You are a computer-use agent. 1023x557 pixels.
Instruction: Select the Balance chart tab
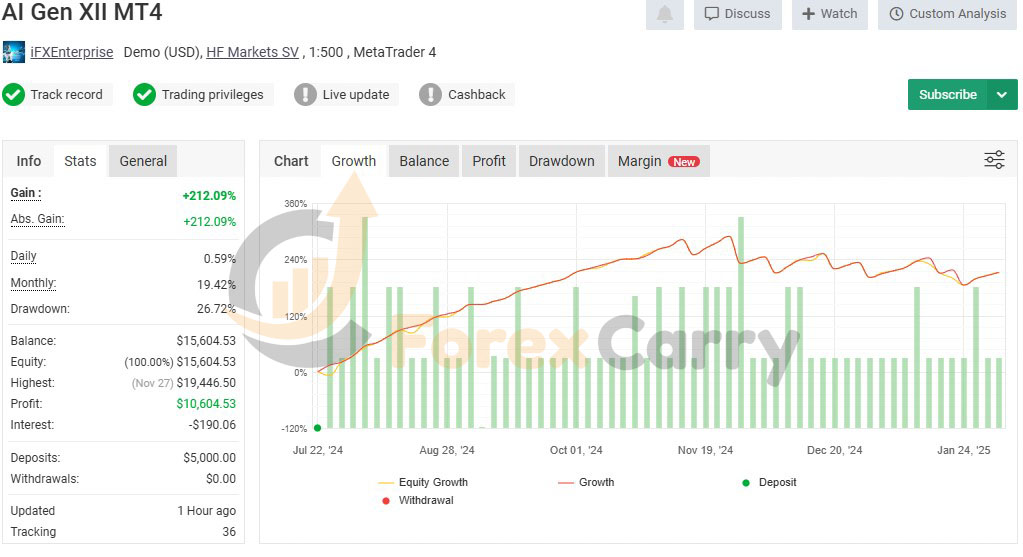click(424, 161)
